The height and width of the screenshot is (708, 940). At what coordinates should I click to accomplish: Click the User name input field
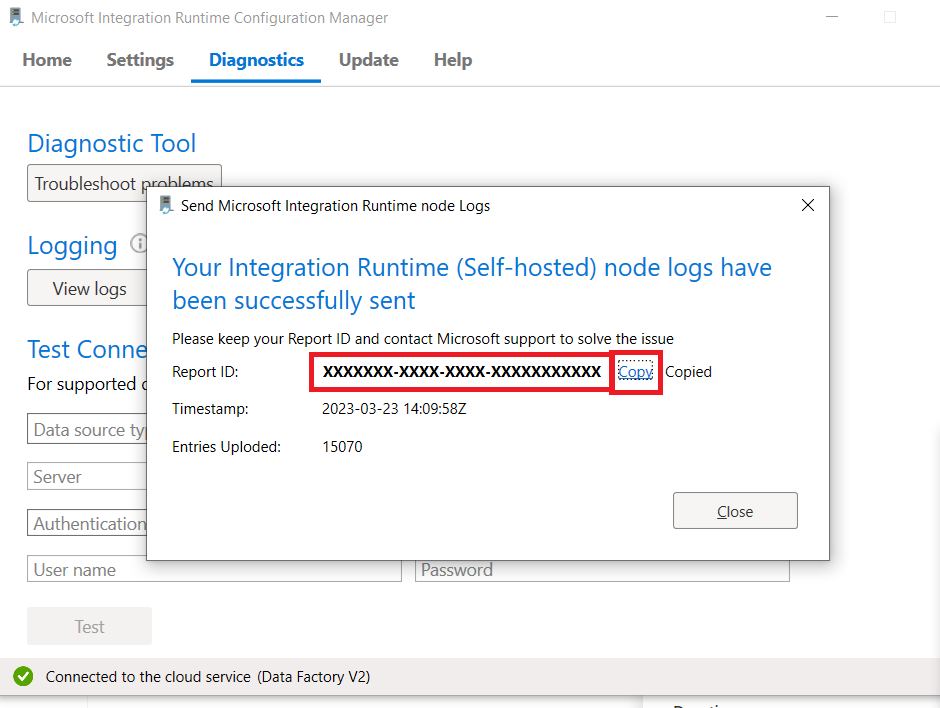(214, 570)
